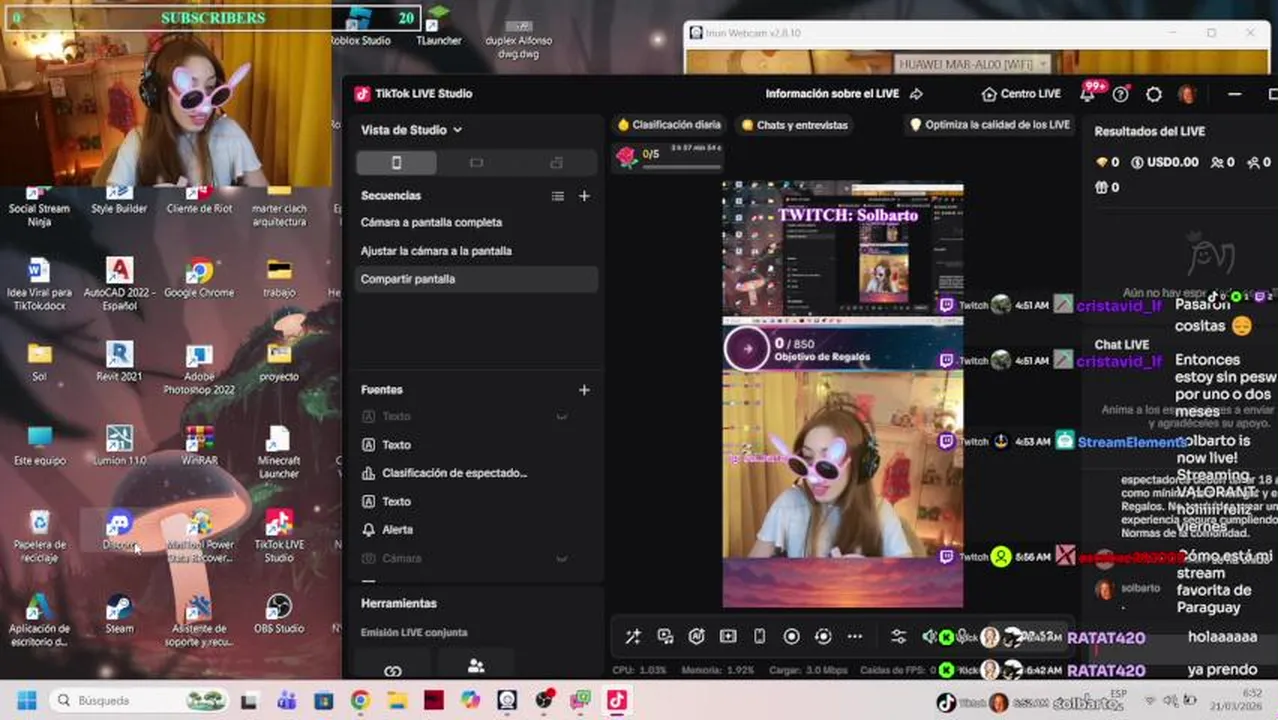Screen dimensions: 1278x720
Task: Open TikTok LIVE Studio taskbar icon
Action: [616, 700]
